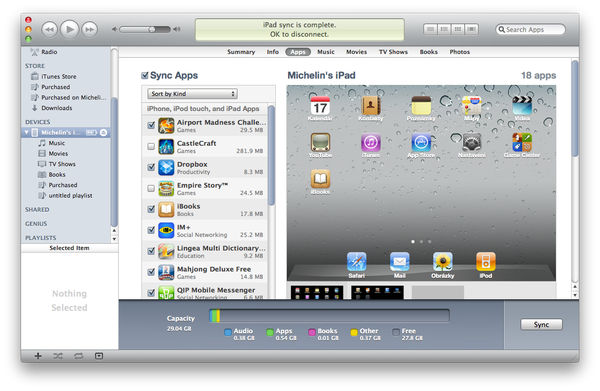Image resolution: width=600 pixels, height=391 pixels.
Task: Select the Poznámky notes icon
Action: (421, 106)
